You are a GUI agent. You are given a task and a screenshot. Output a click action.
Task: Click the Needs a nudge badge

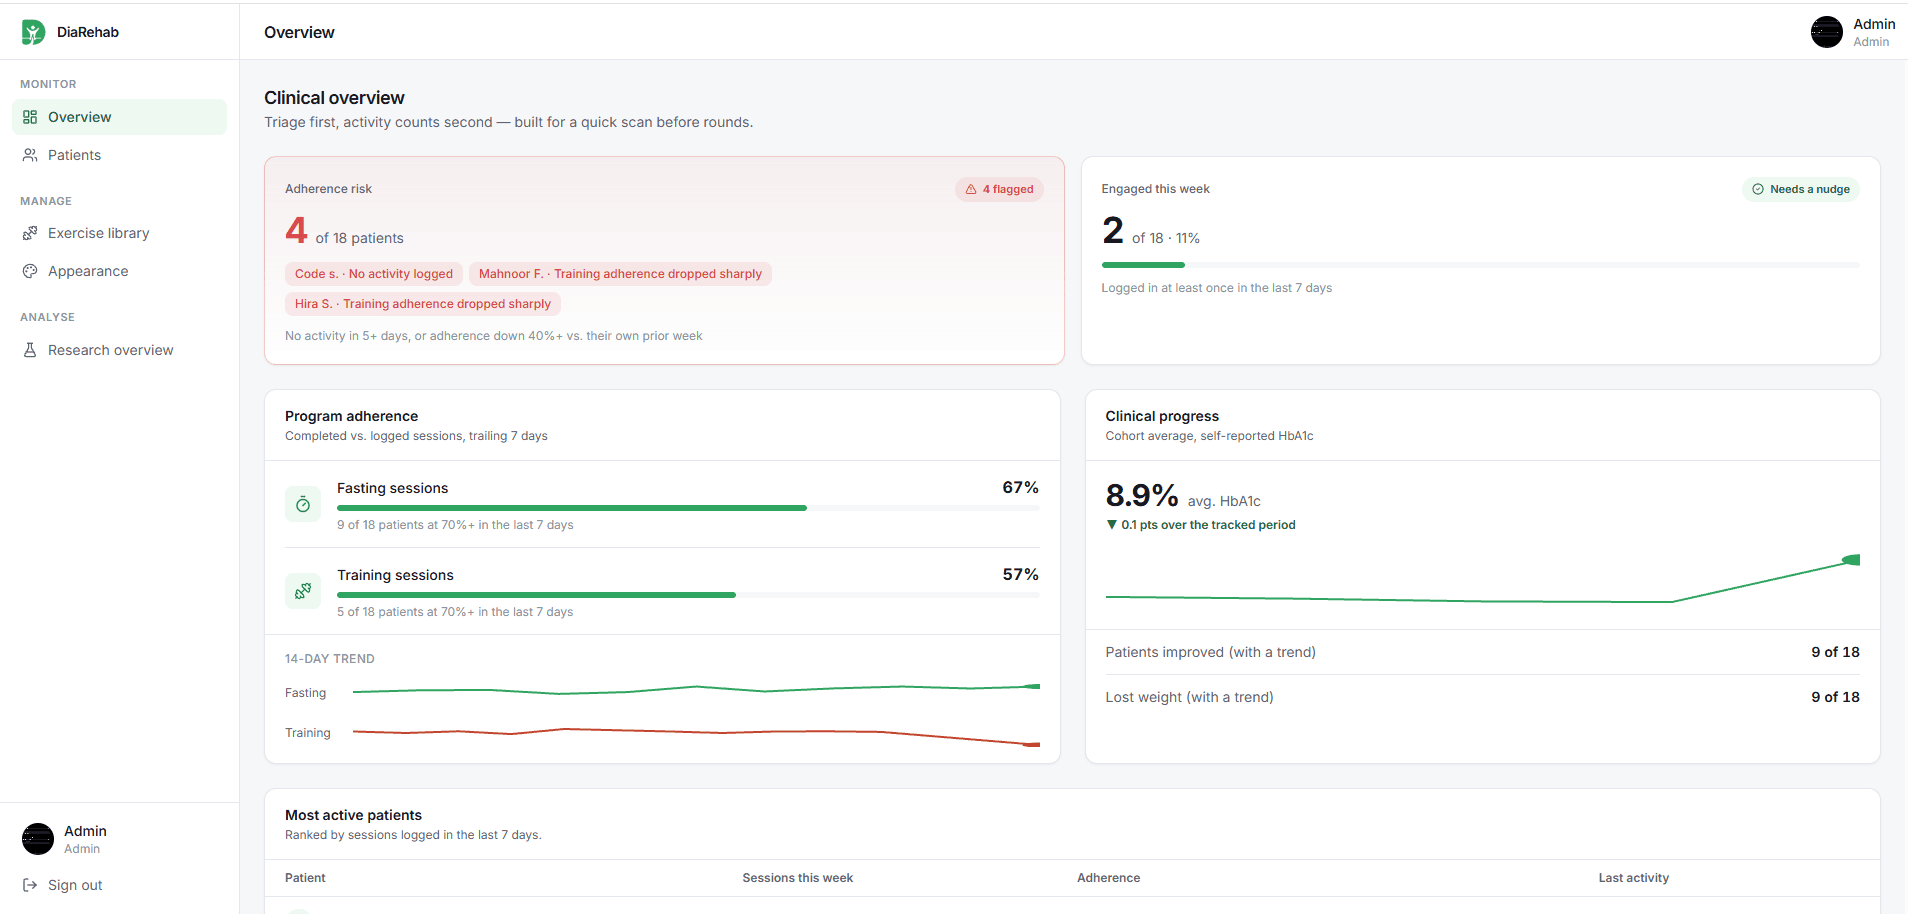(x=1801, y=189)
